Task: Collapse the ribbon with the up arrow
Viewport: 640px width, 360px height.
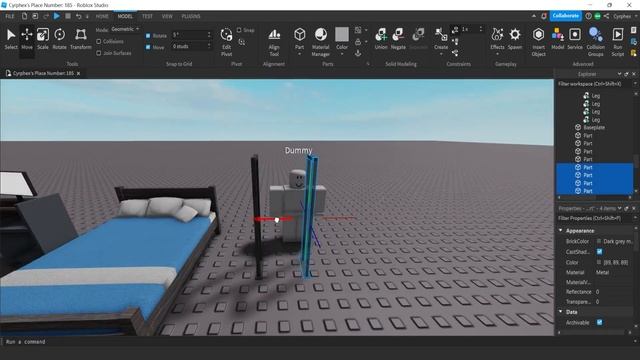Action: pos(534,16)
